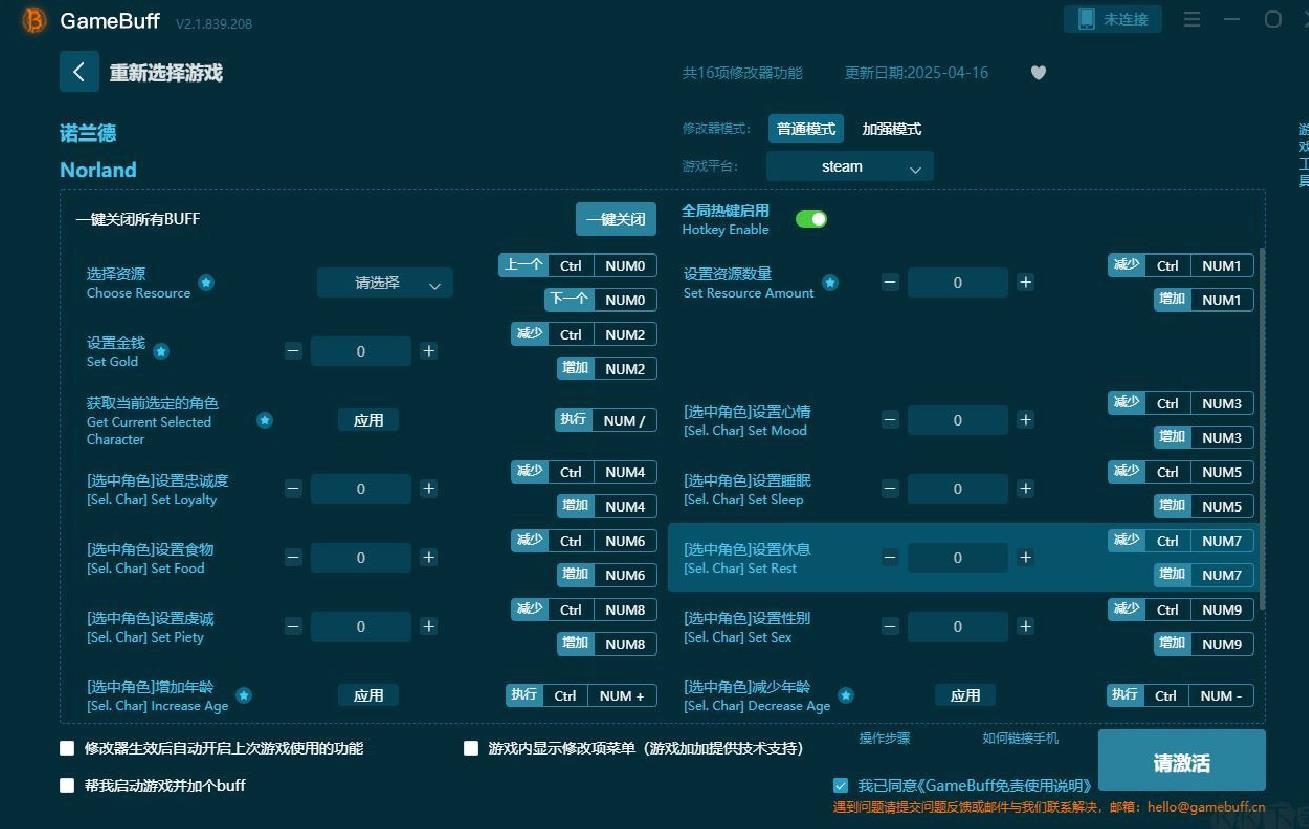Screen dimensions: 1309x829
Task: Click star icon next to Set Gold
Action: coord(161,351)
